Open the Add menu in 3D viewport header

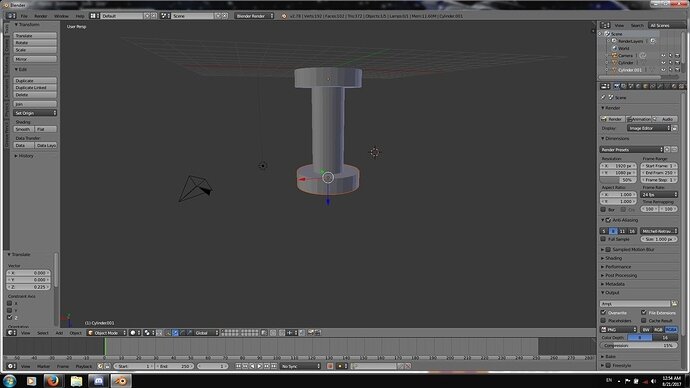(x=59, y=333)
